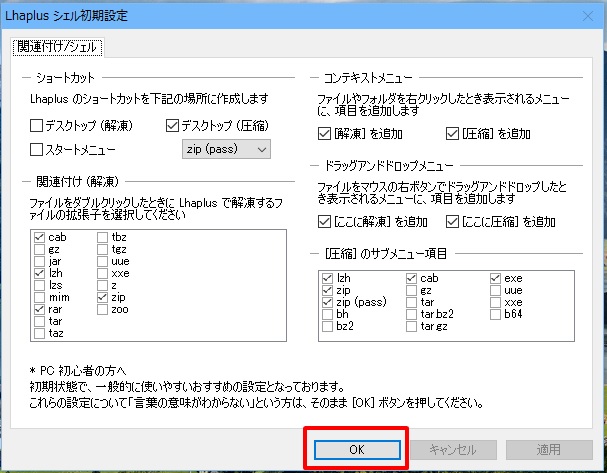The image size is (607, 473).
Task: Close the Lhaplus シェル初期設定 dialog
Action: click(588, 16)
